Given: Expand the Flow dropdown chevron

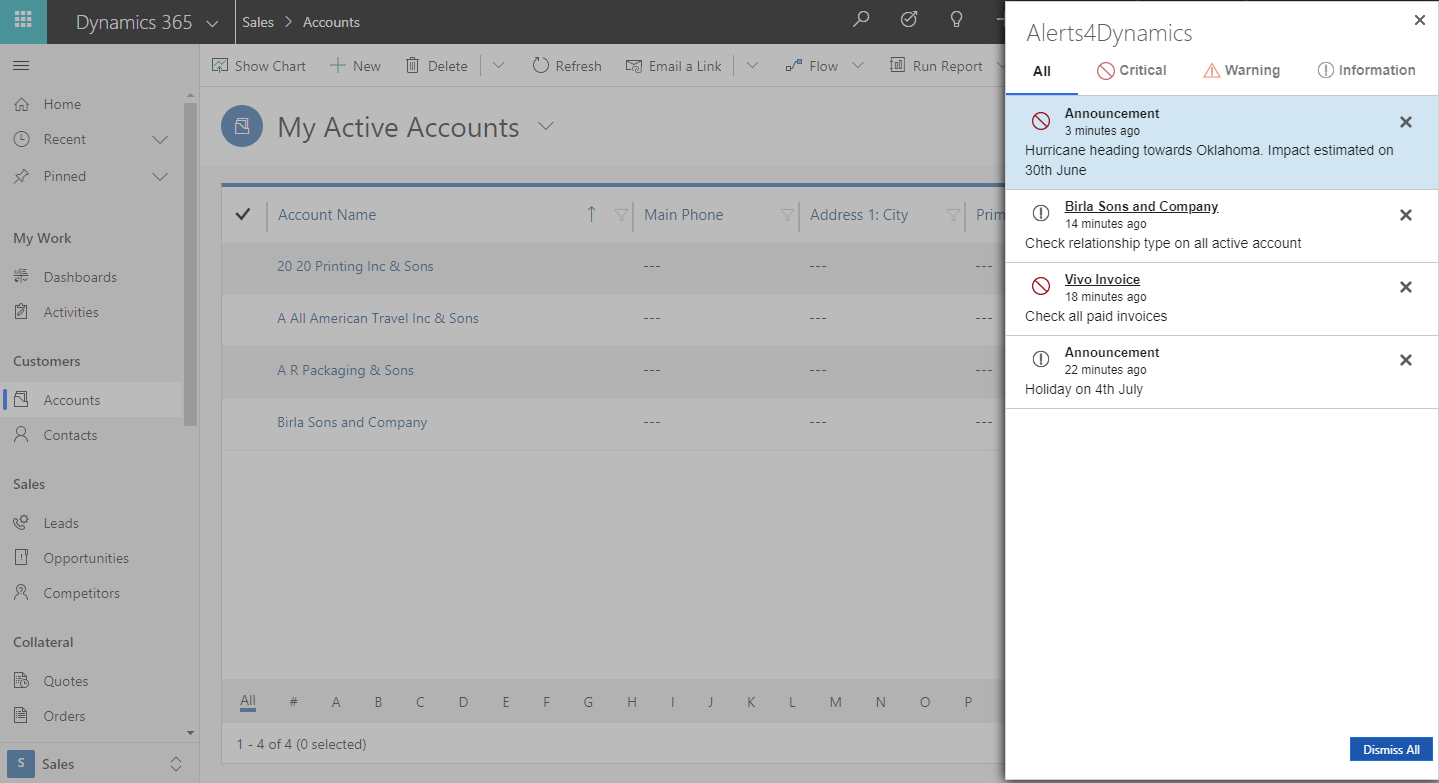Looking at the screenshot, I should point(858,66).
